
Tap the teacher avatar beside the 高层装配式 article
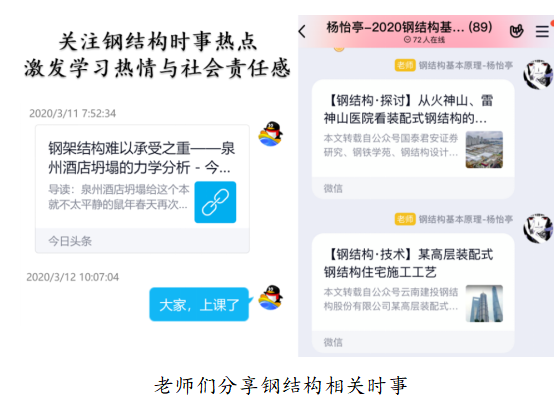pos(538,228)
